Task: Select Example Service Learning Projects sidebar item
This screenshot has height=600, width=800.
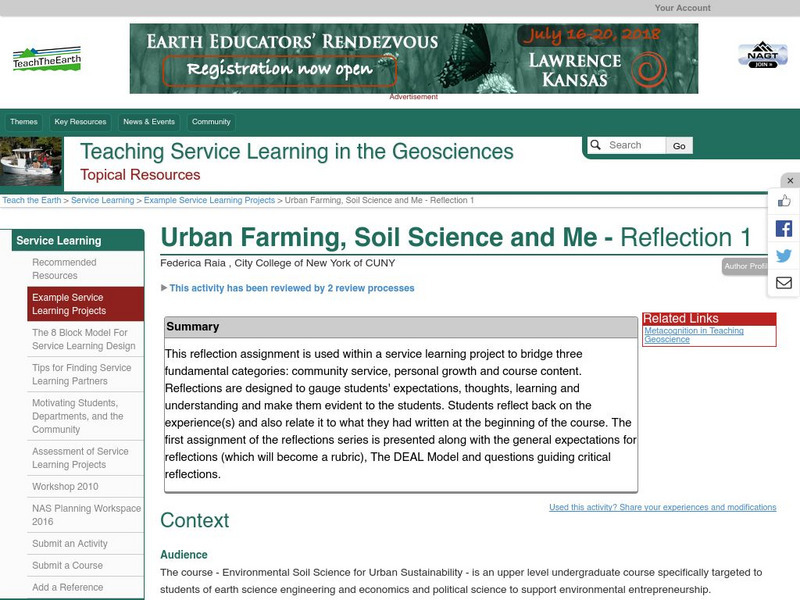Action: (x=86, y=304)
